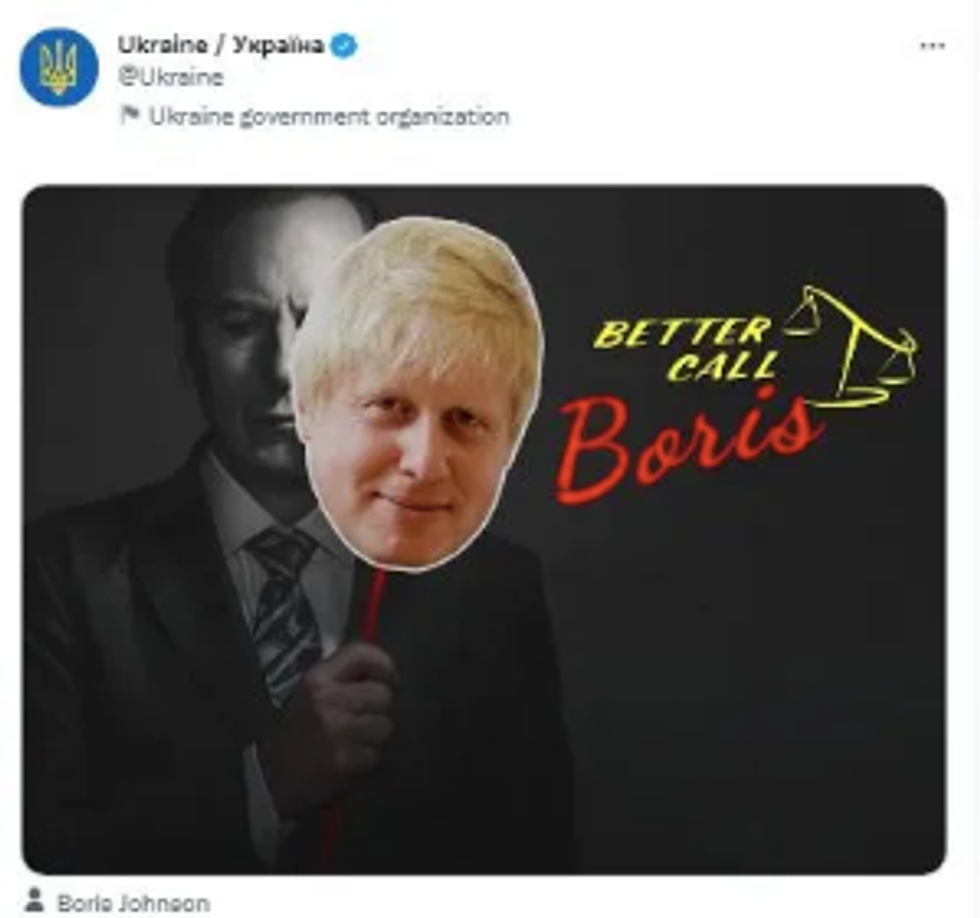Image resolution: width=980 pixels, height=918 pixels.
Task: Visit the @Ukraine handle link
Action: point(170,77)
